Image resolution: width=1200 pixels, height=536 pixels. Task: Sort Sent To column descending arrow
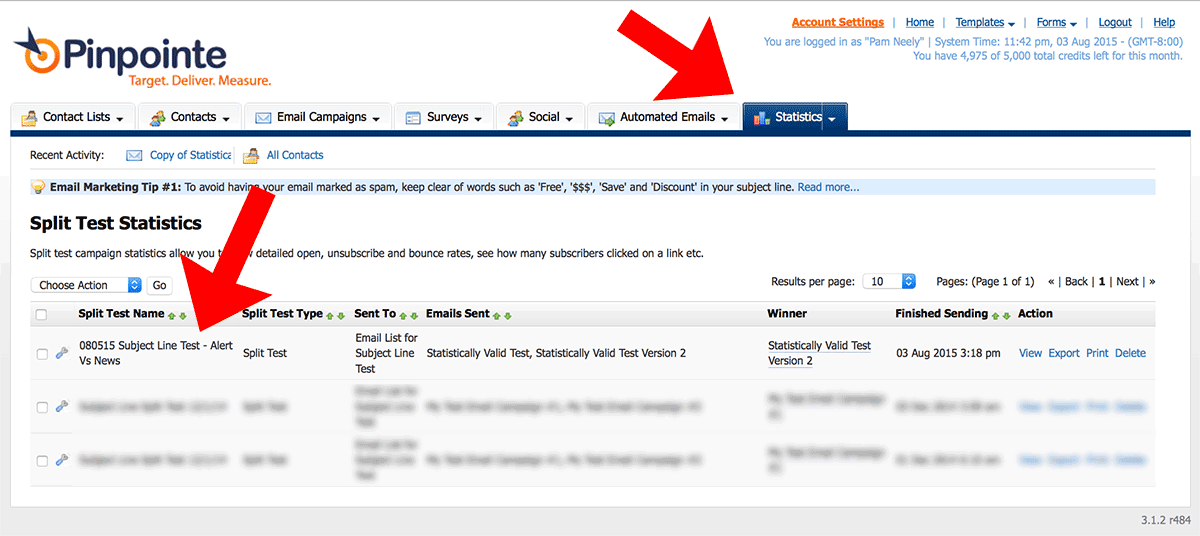414,316
